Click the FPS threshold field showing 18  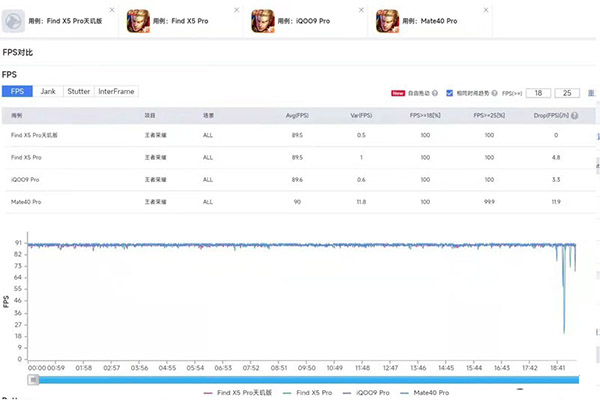click(x=538, y=92)
